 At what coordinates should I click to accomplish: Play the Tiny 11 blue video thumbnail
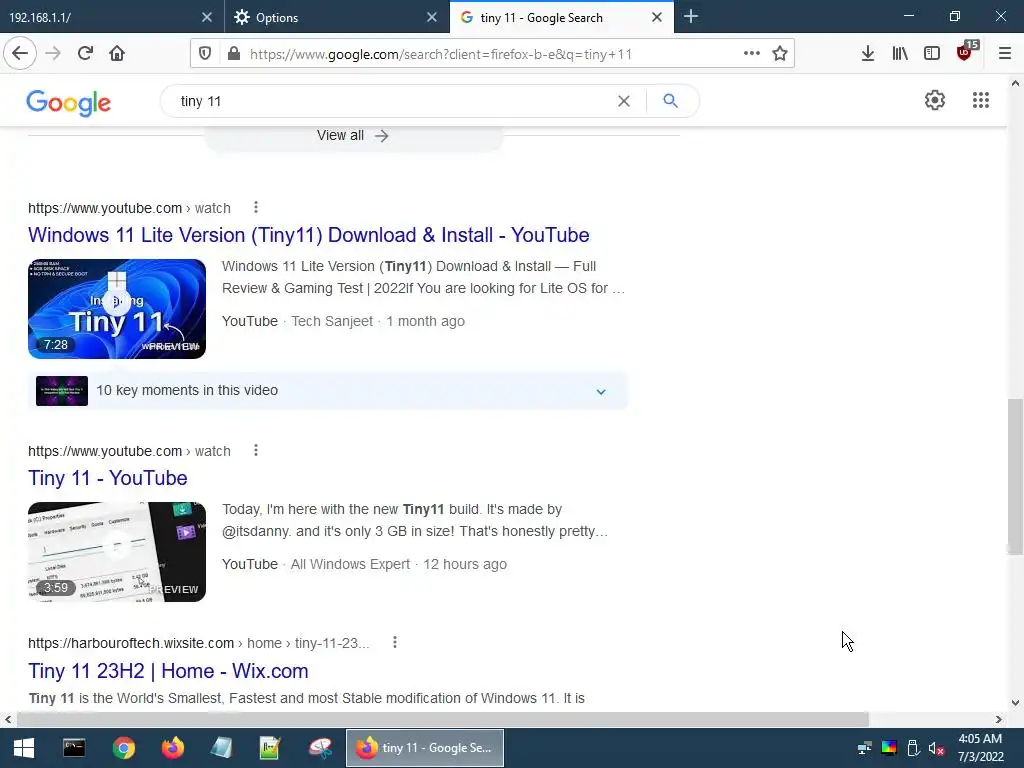coord(117,309)
